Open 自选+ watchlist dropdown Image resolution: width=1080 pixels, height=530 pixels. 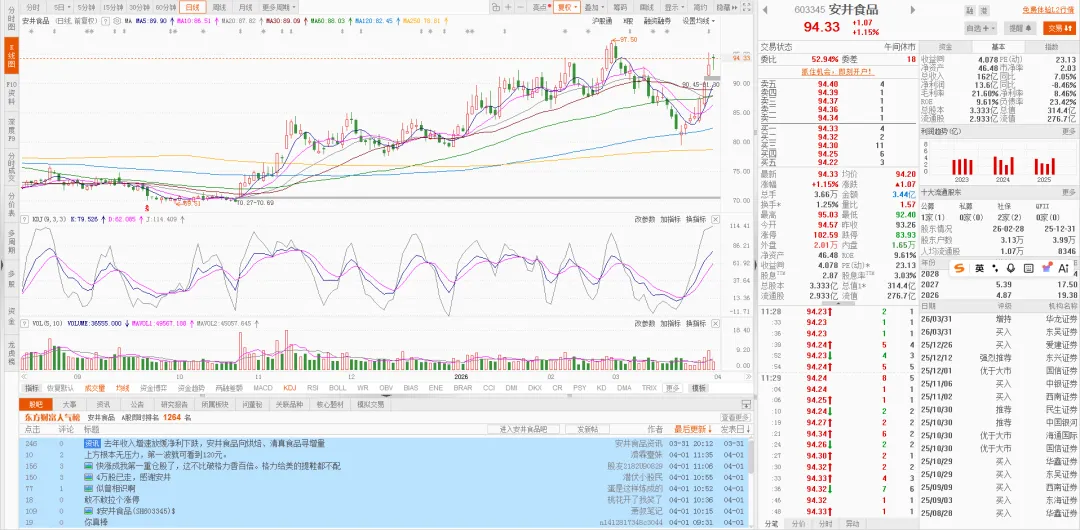981,28
